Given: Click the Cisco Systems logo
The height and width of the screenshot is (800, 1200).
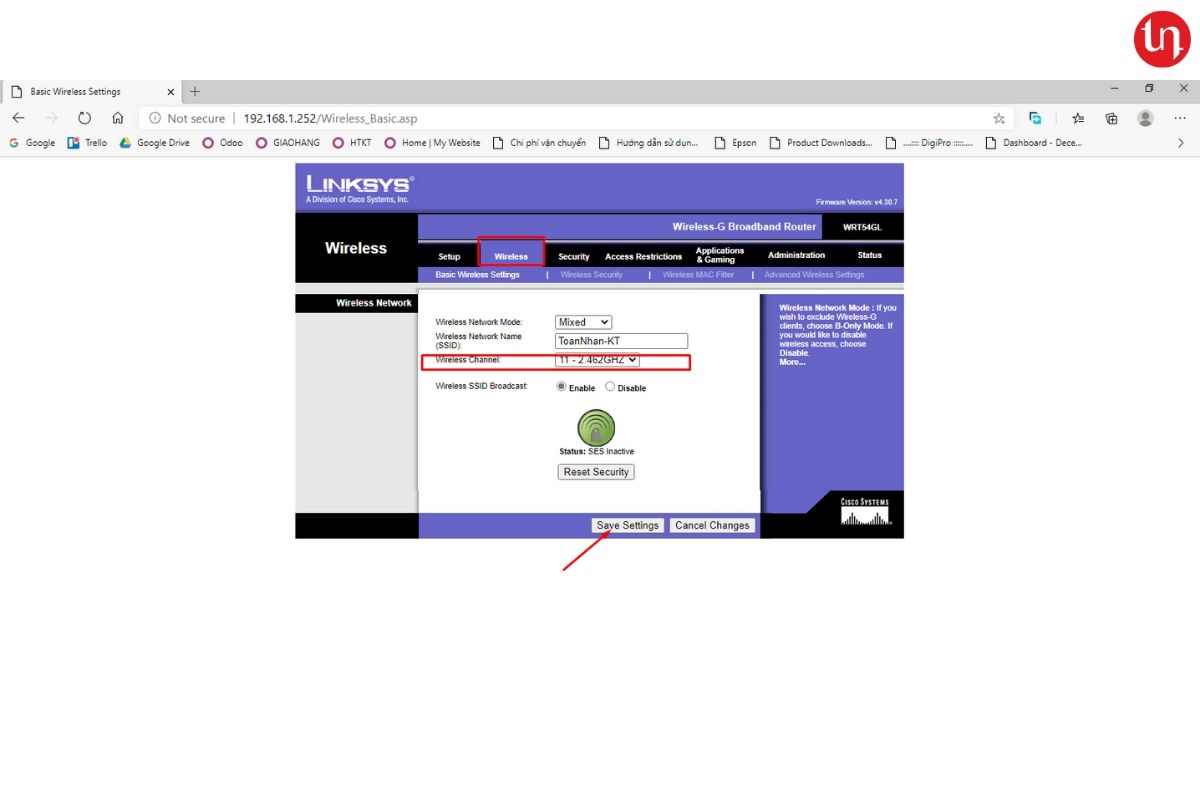Looking at the screenshot, I should [864, 512].
